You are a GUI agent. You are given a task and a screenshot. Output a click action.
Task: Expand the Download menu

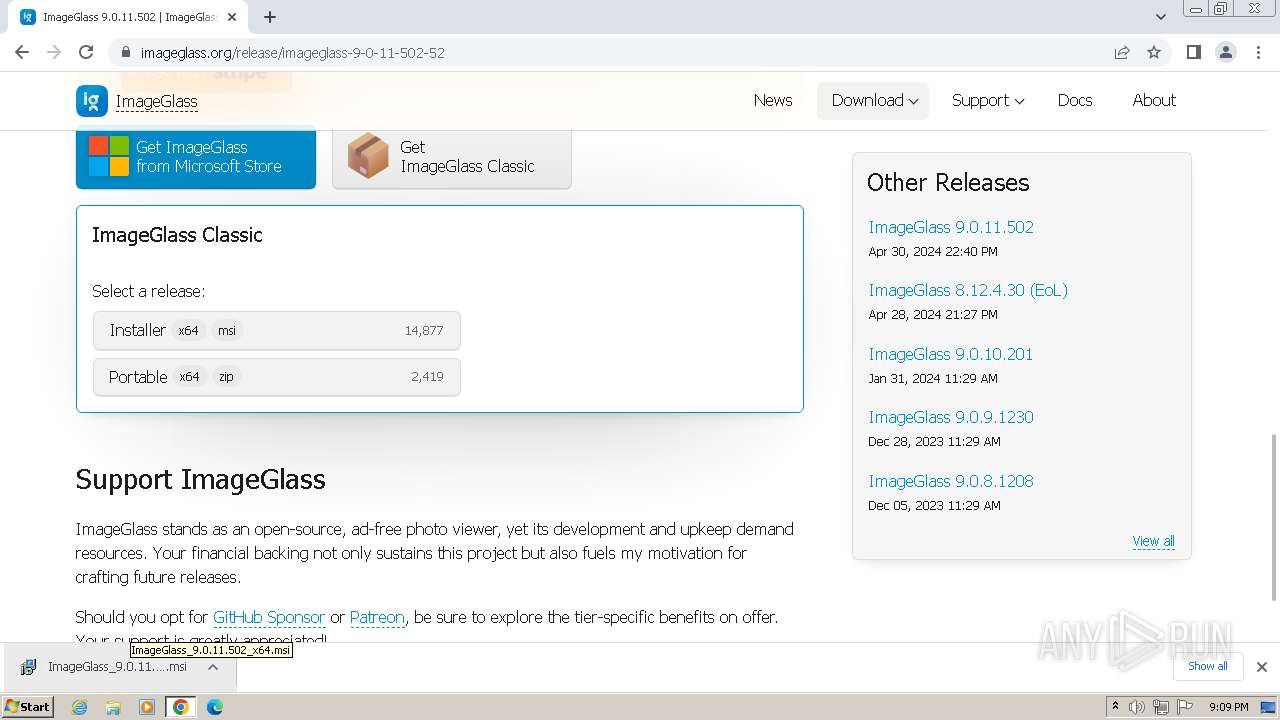click(x=874, y=100)
